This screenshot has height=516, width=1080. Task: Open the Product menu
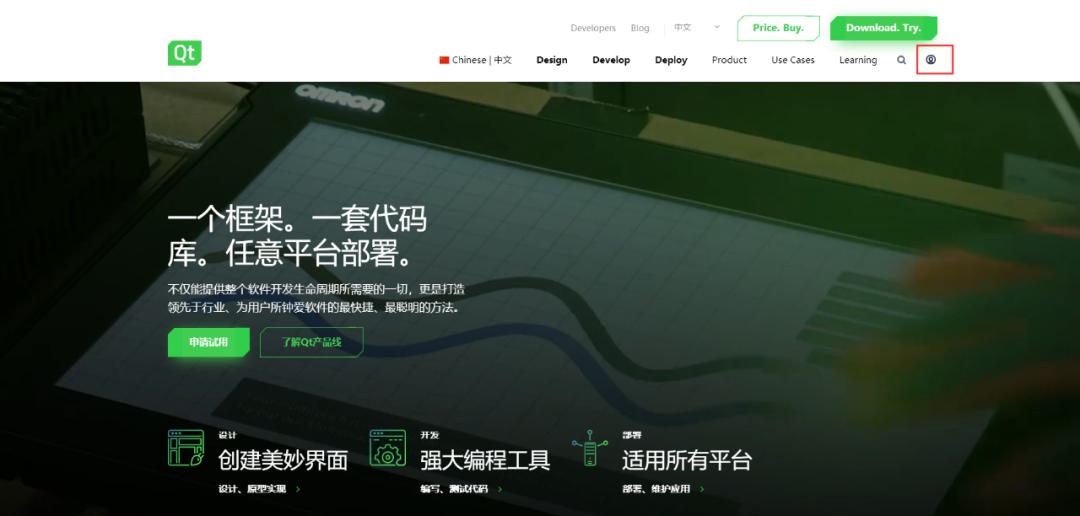pos(729,60)
